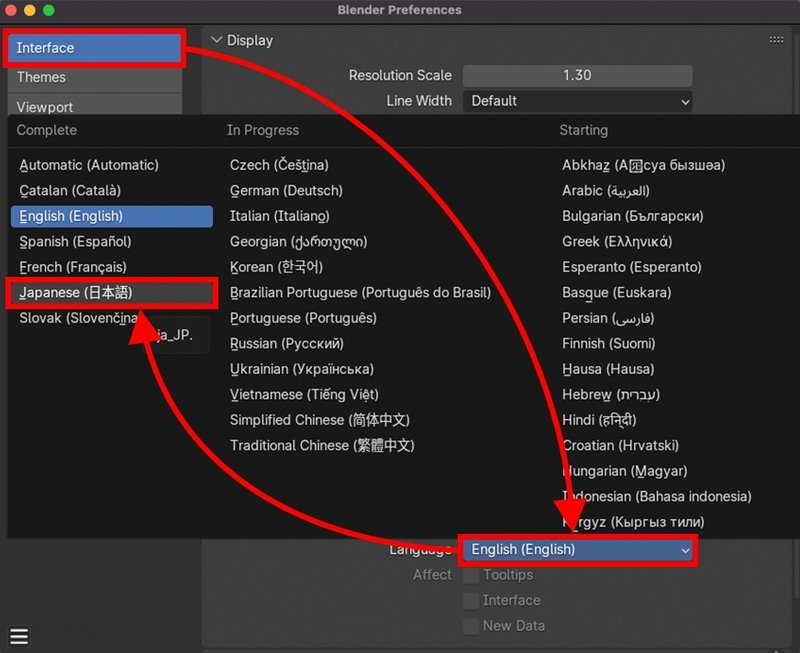800x653 pixels.
Task: Click the green zoom window button
Action: [x=48, y=10]
